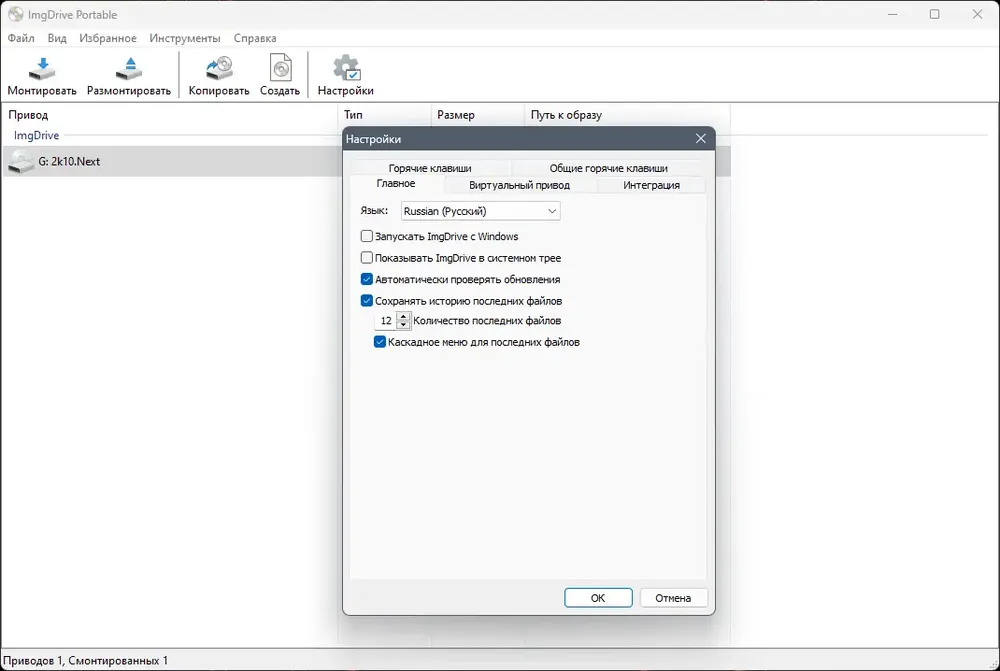
Task: Click the Создать image file icon
Action: click(x=280, y=69)
